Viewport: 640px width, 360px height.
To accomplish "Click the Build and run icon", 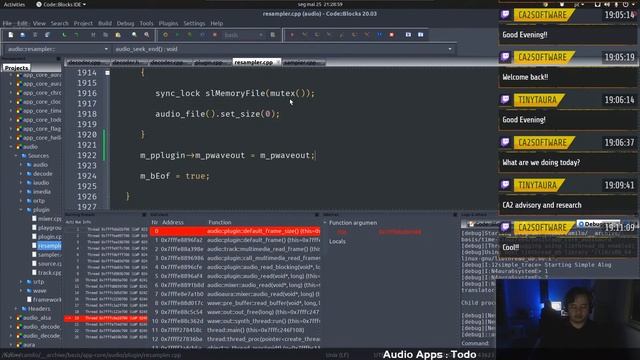I will coord(190,35).
